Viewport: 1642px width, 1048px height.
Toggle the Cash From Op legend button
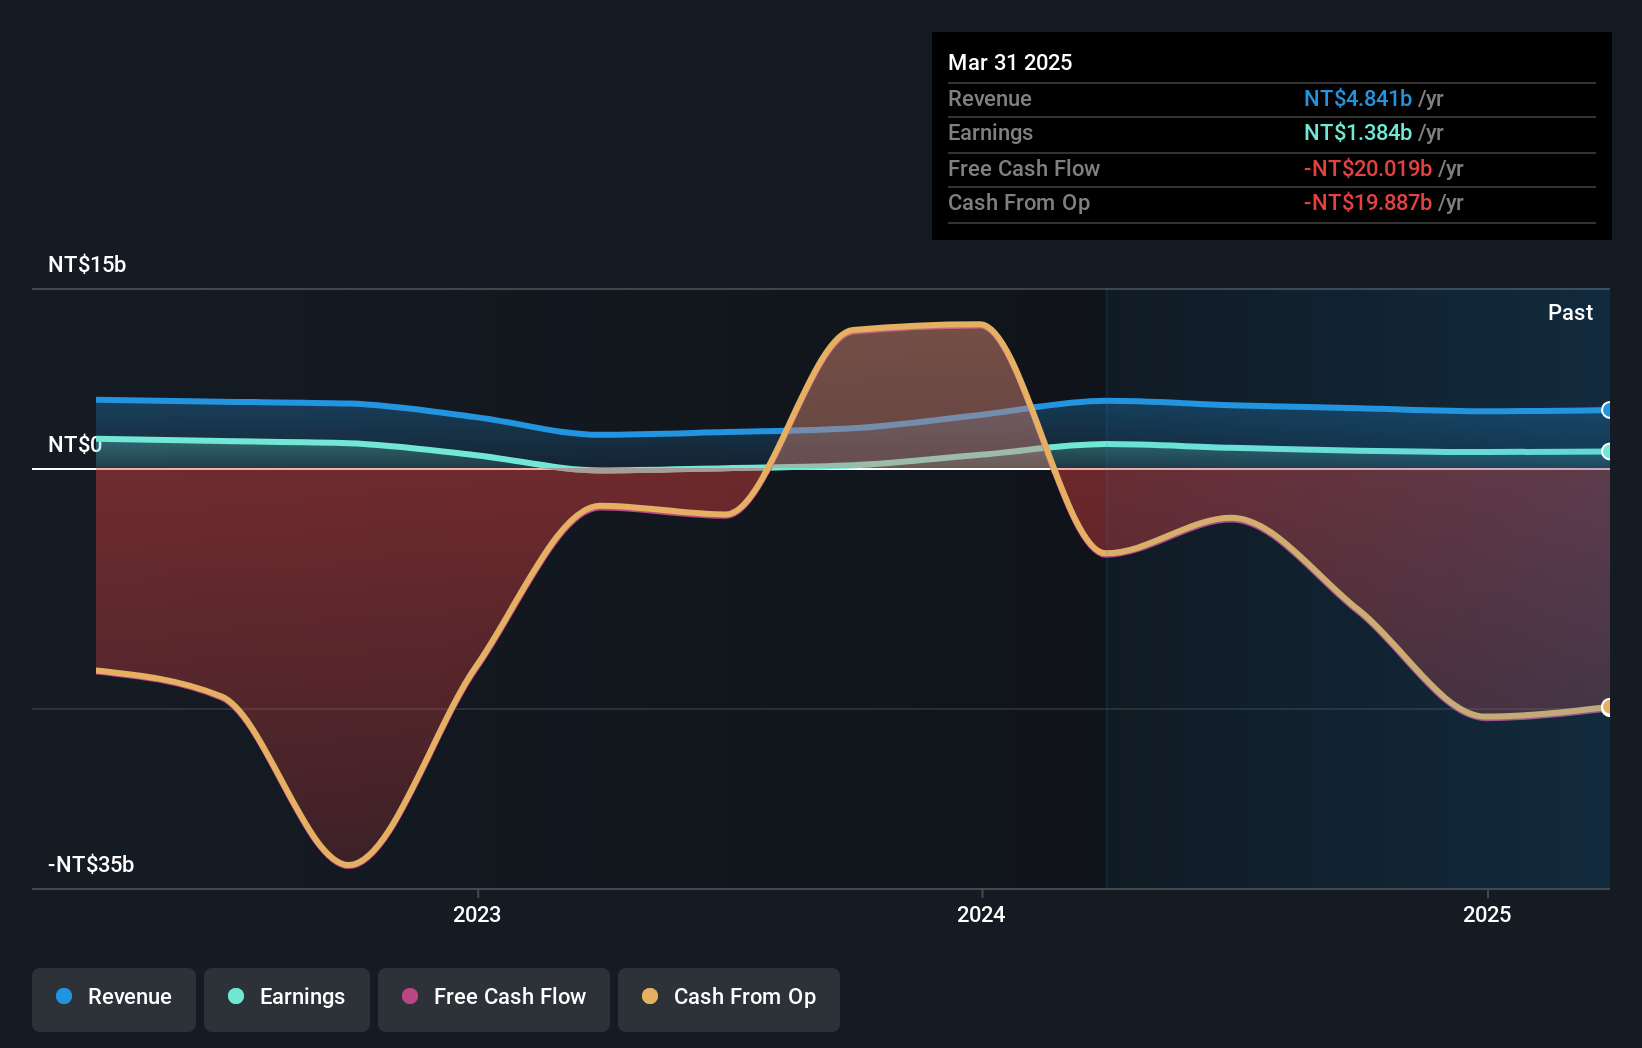coord(729,999)
